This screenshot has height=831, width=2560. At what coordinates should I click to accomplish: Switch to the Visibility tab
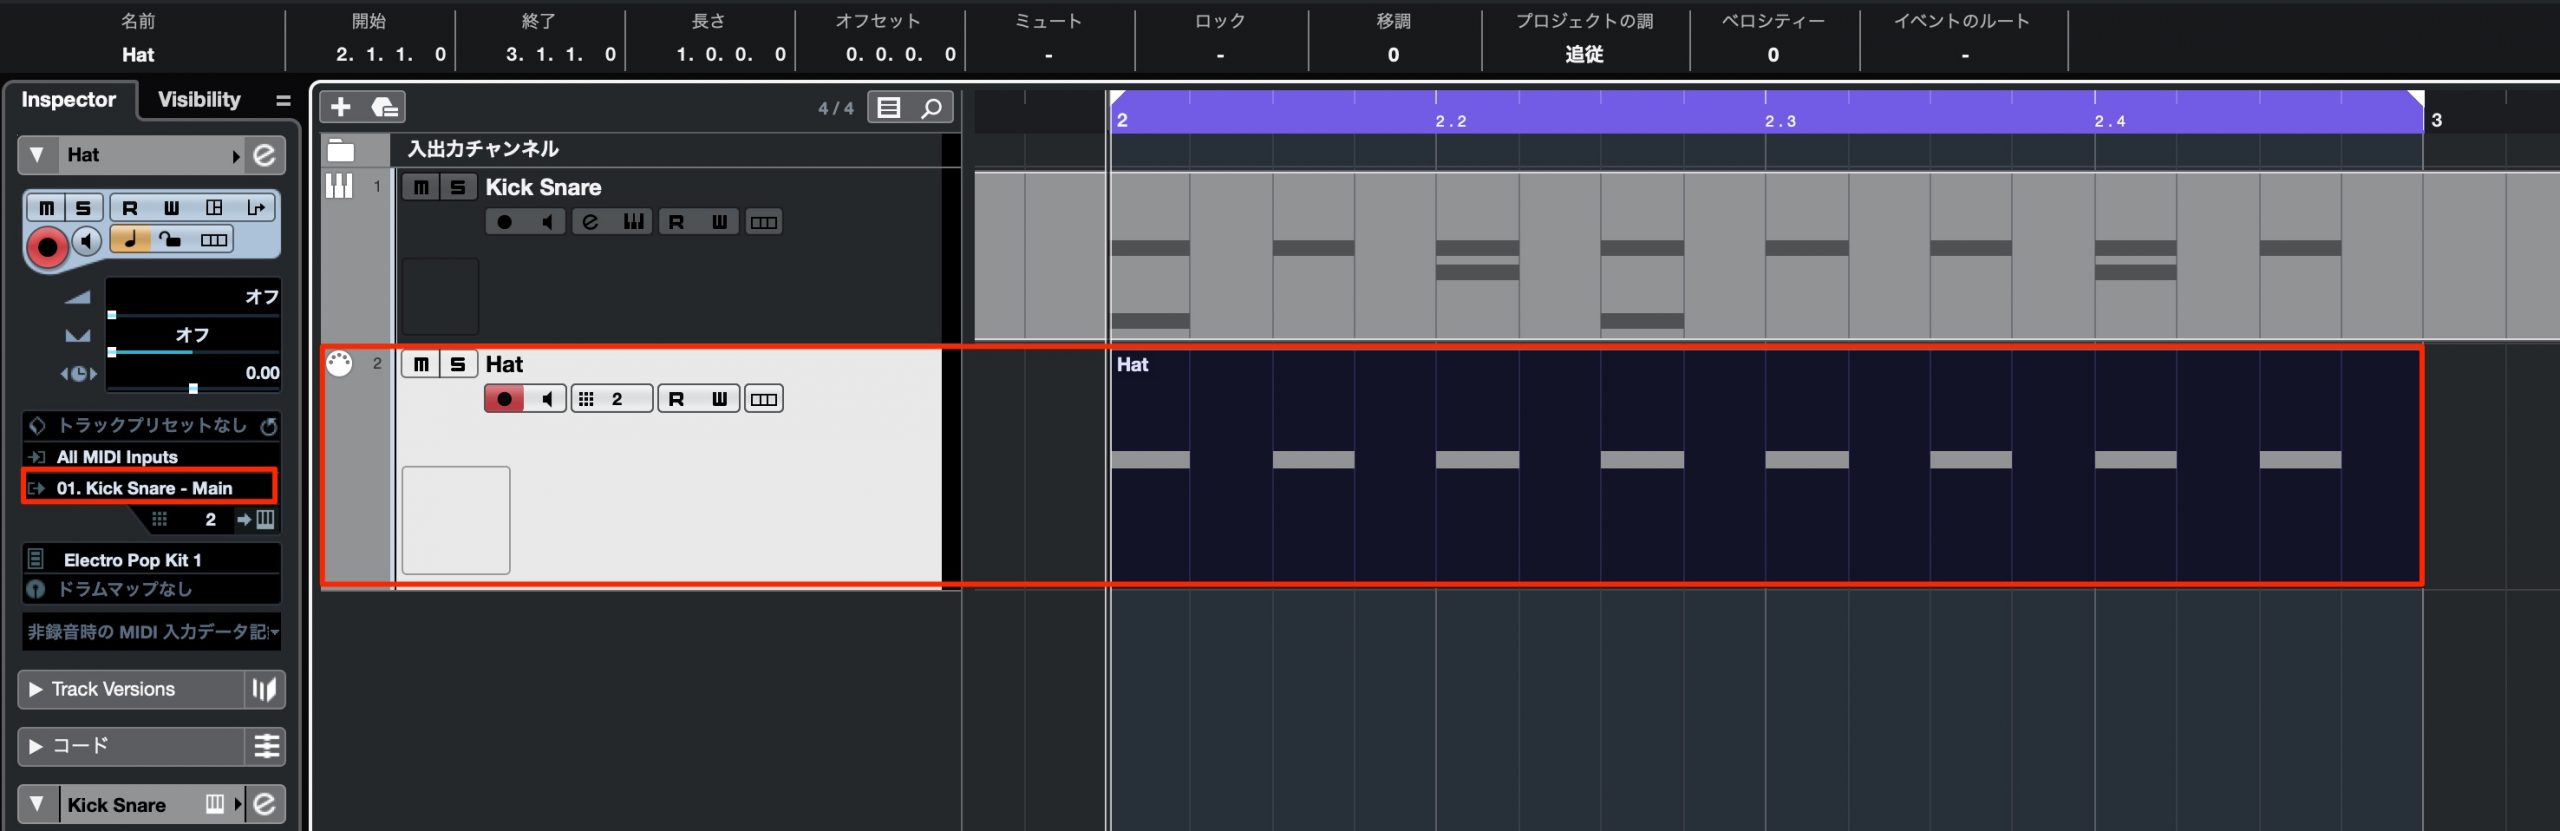199,99
